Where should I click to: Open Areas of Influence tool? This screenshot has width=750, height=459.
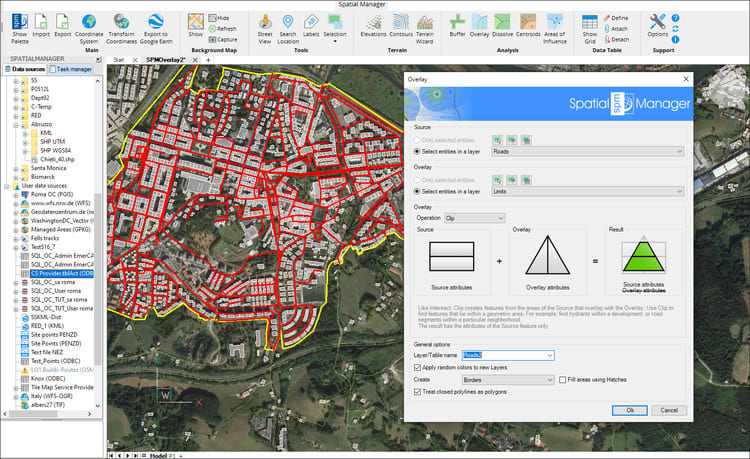click(555, 29)
